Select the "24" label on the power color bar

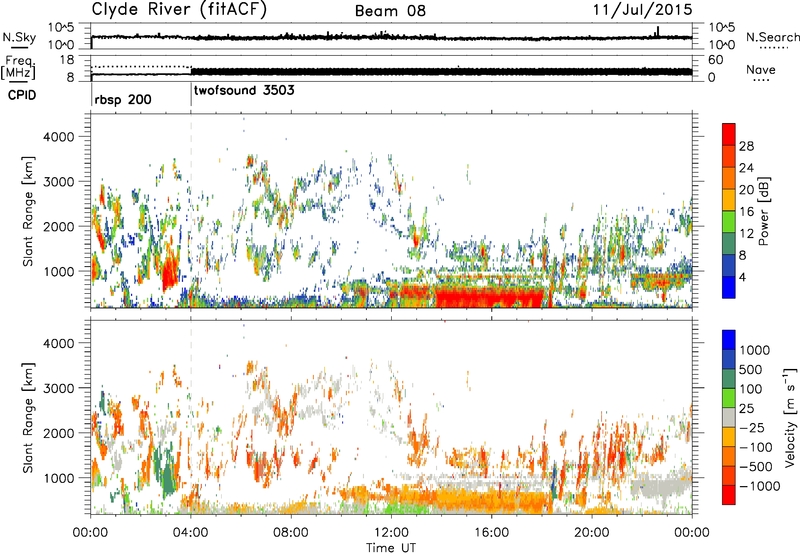point(746,168)
